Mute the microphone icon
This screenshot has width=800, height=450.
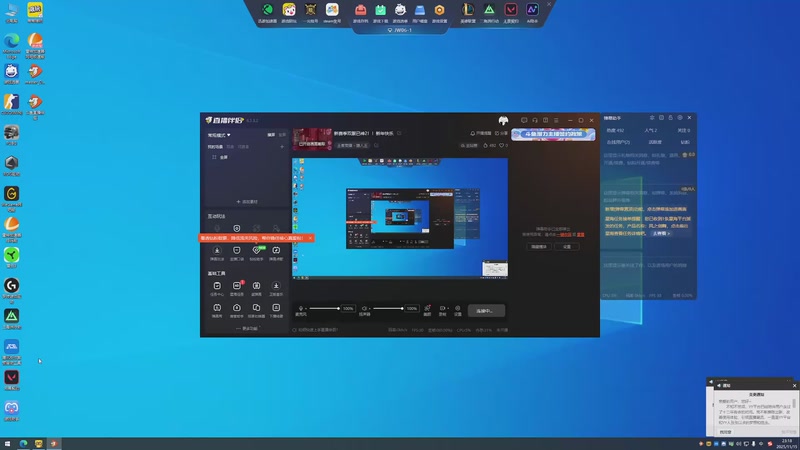pyautogui.click(x=301, y=309)
